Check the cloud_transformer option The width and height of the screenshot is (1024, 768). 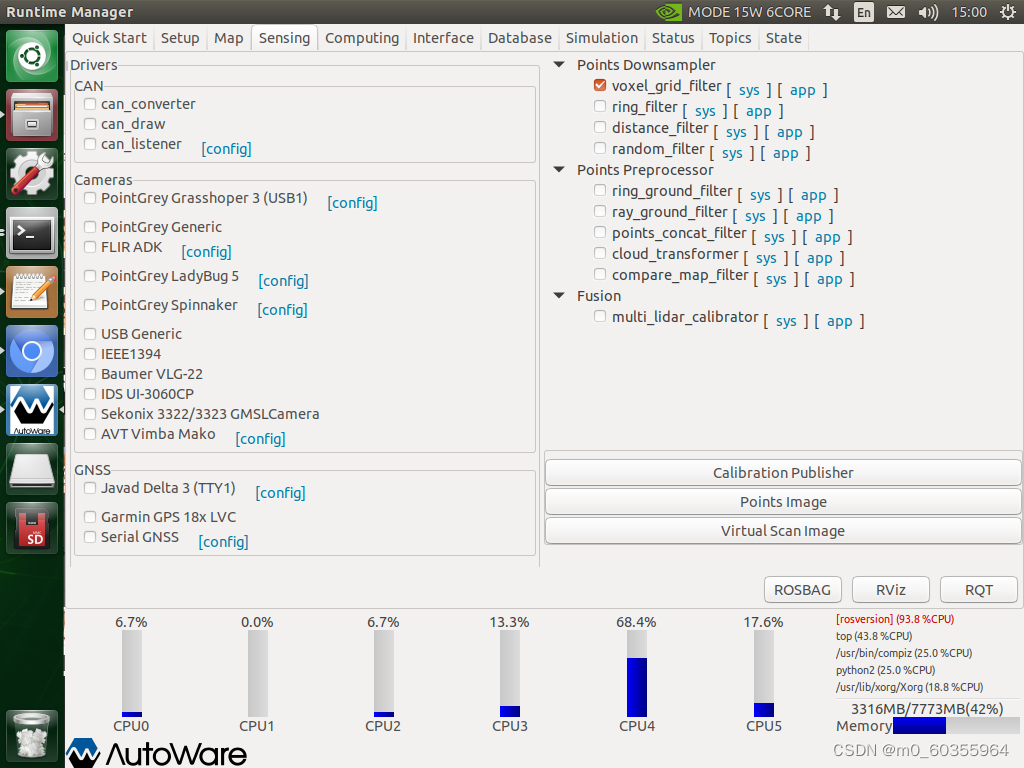[600, 253]
